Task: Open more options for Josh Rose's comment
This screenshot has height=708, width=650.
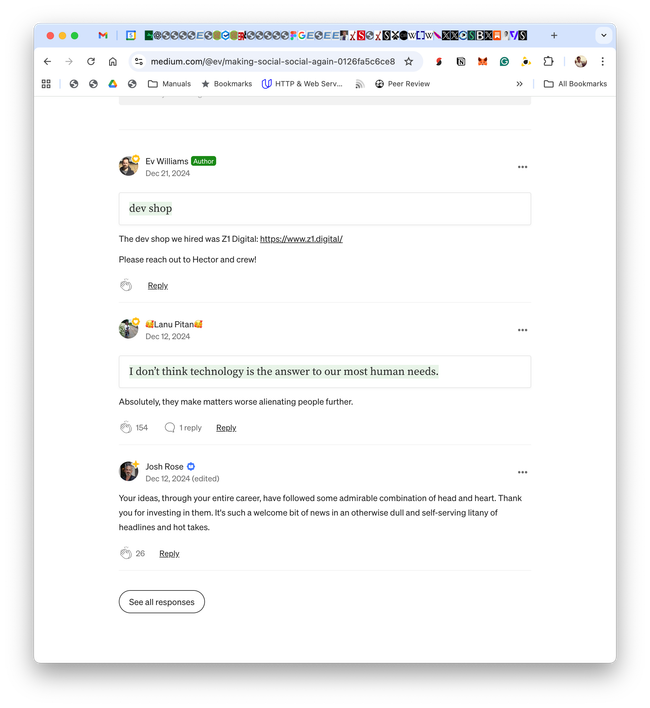Action: 522,472
